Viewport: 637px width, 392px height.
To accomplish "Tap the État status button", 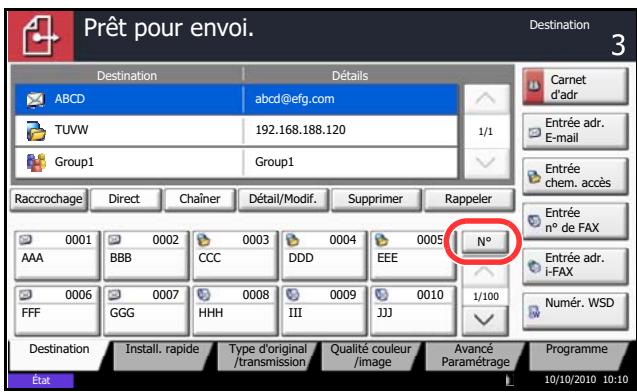I will 41,381.
